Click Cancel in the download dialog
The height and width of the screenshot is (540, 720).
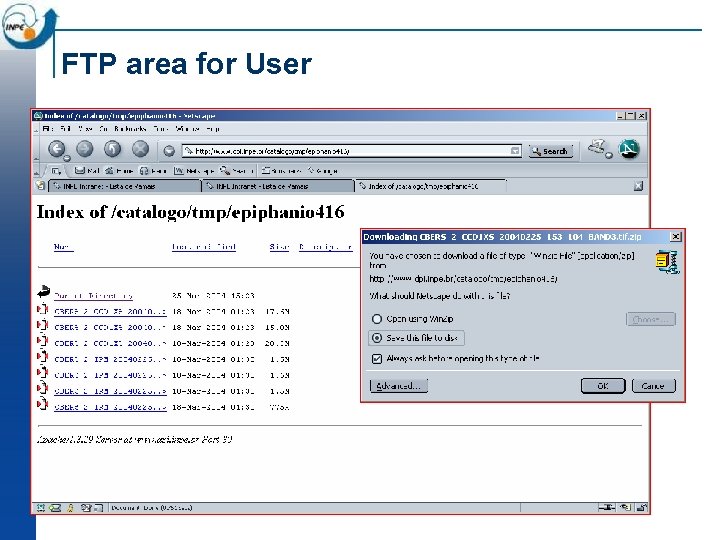pyautogui.click(x=653, y=386)
